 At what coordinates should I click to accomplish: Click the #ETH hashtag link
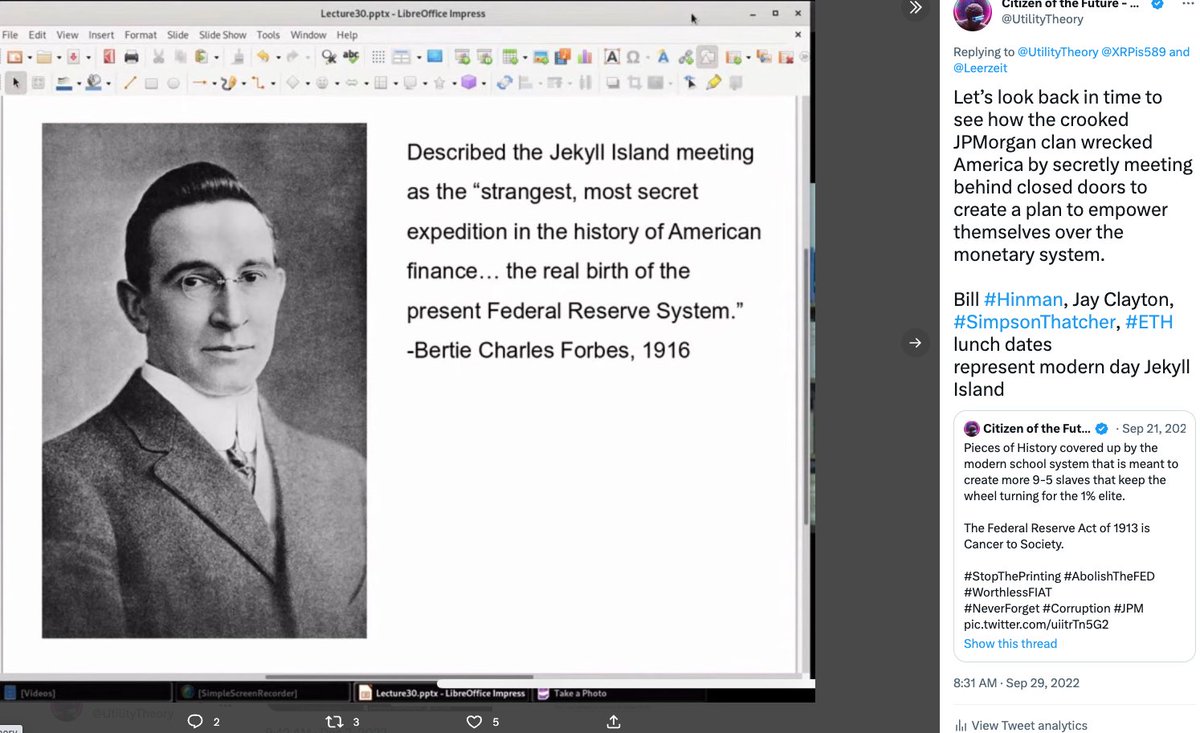[x=1149, y=322]
